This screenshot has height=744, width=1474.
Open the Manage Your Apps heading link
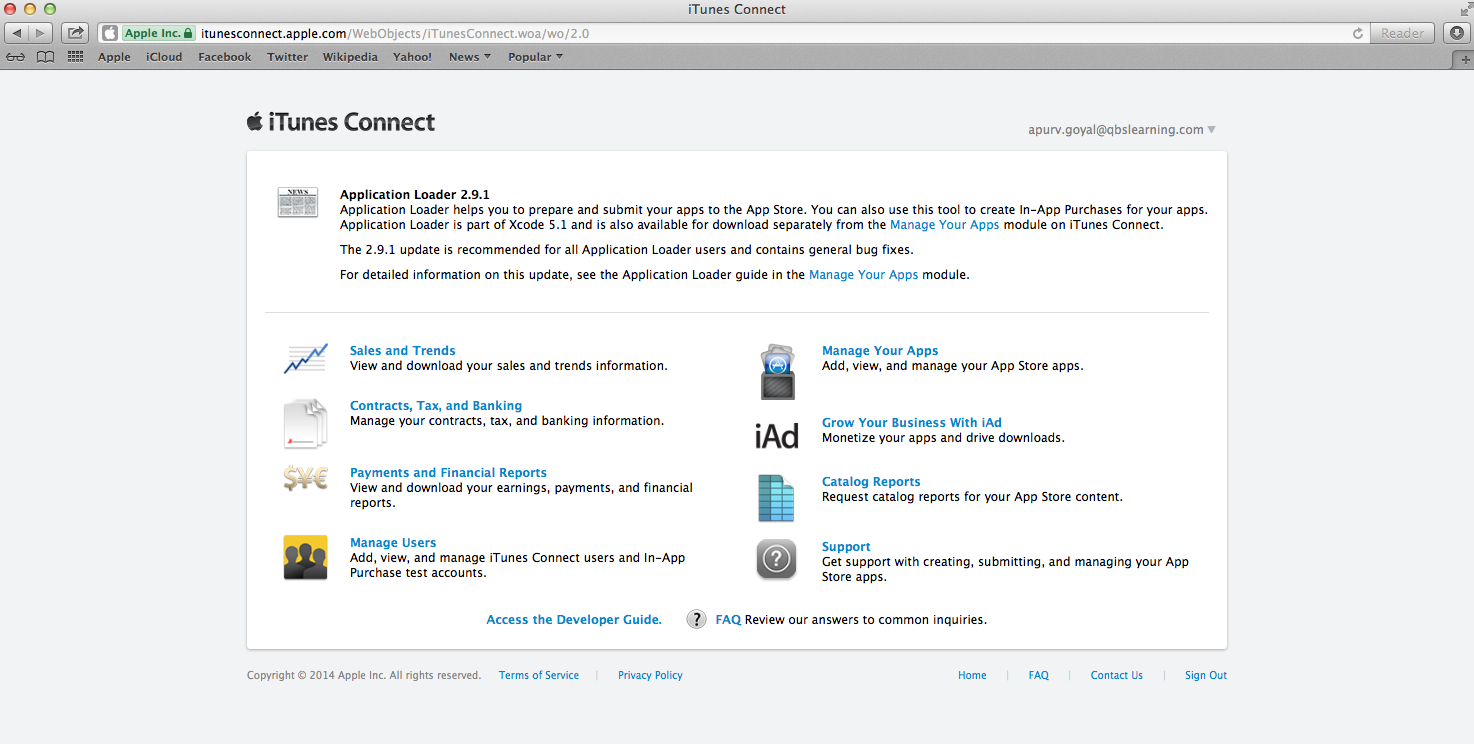(x=880, y=351)
